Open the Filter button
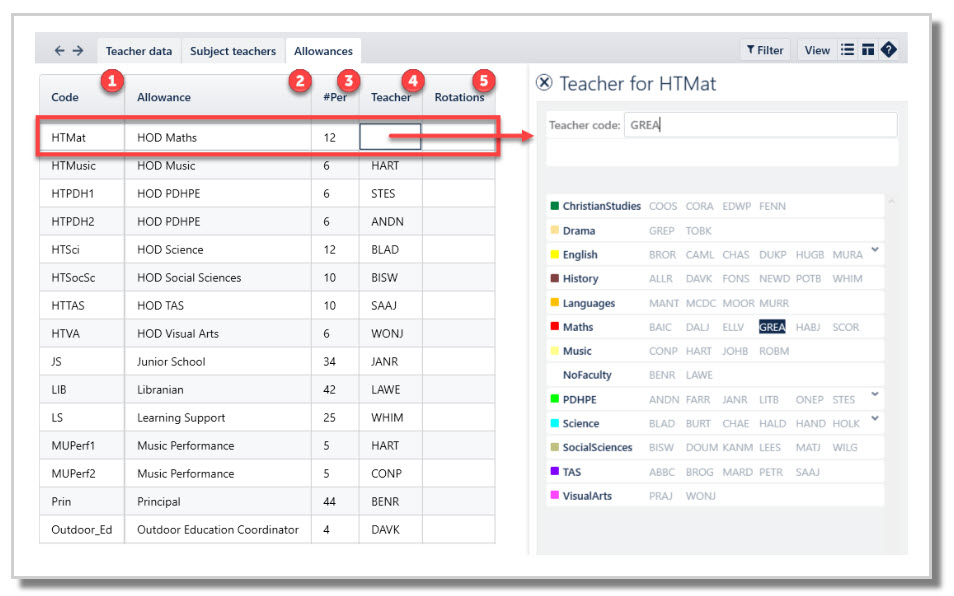 765,50
